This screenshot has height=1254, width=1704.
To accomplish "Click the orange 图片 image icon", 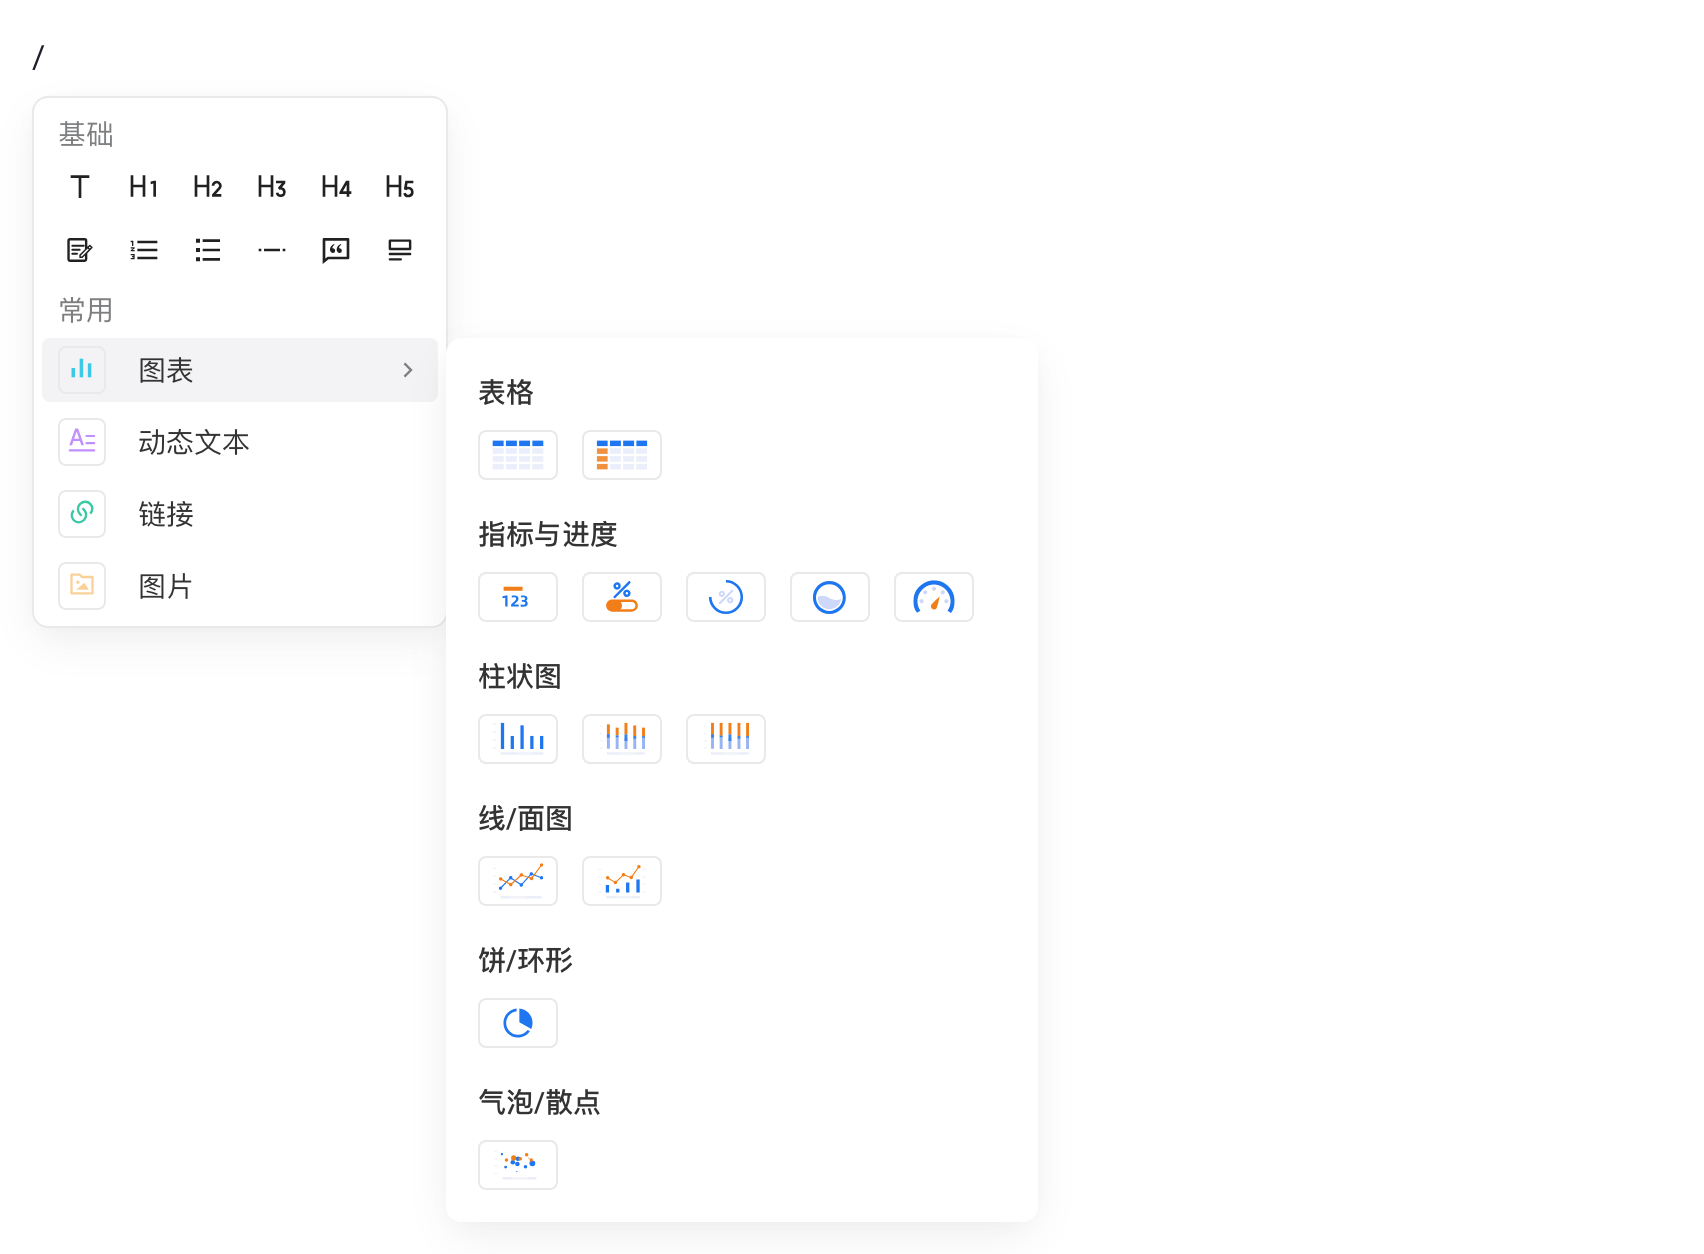I will 82,586.
